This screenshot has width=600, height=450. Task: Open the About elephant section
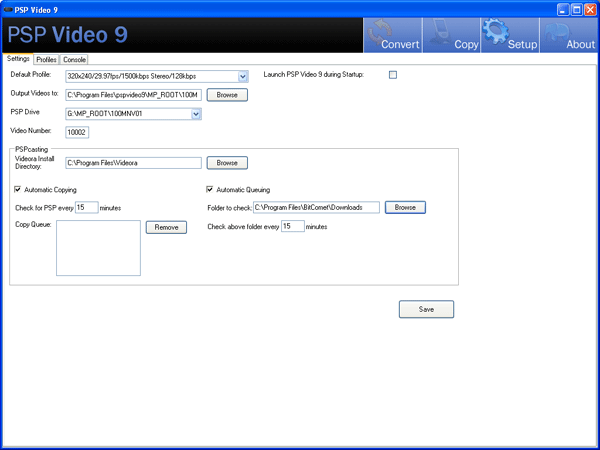tap(569, 35)
